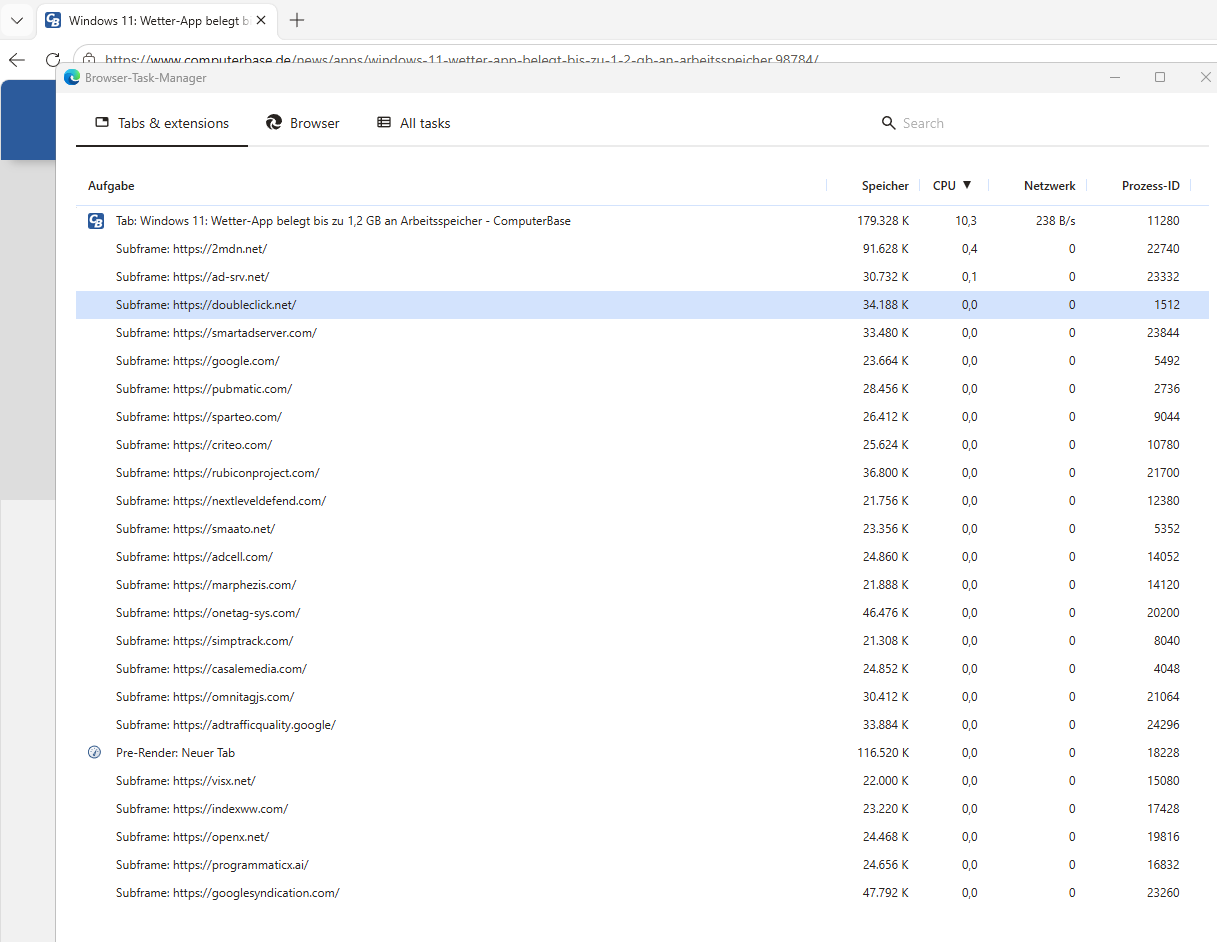Select the Subframe omnitagjs.com row

(x=642, y=697)
